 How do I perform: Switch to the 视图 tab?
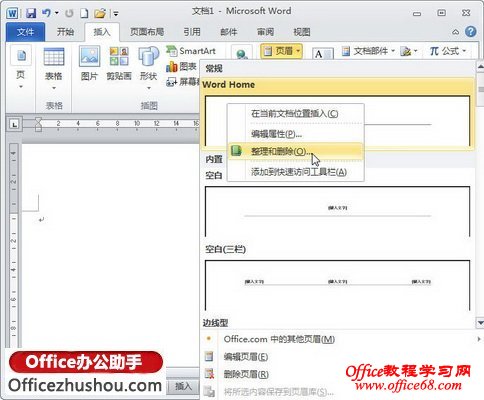click(x=302, y=32)
